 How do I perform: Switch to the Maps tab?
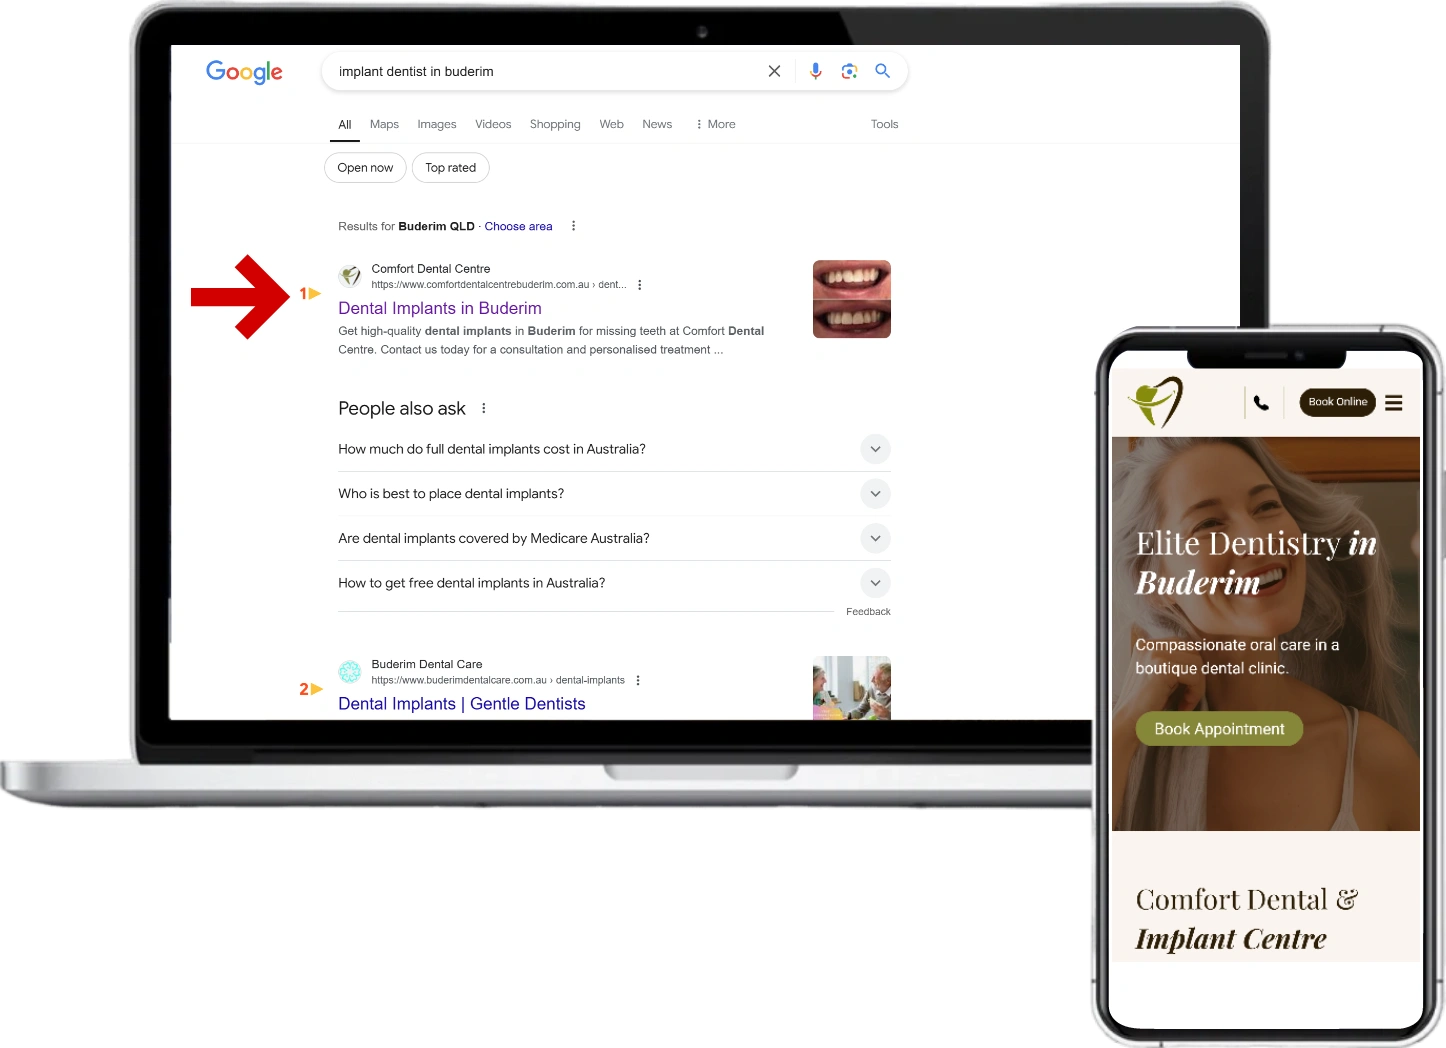pos(384,124)
